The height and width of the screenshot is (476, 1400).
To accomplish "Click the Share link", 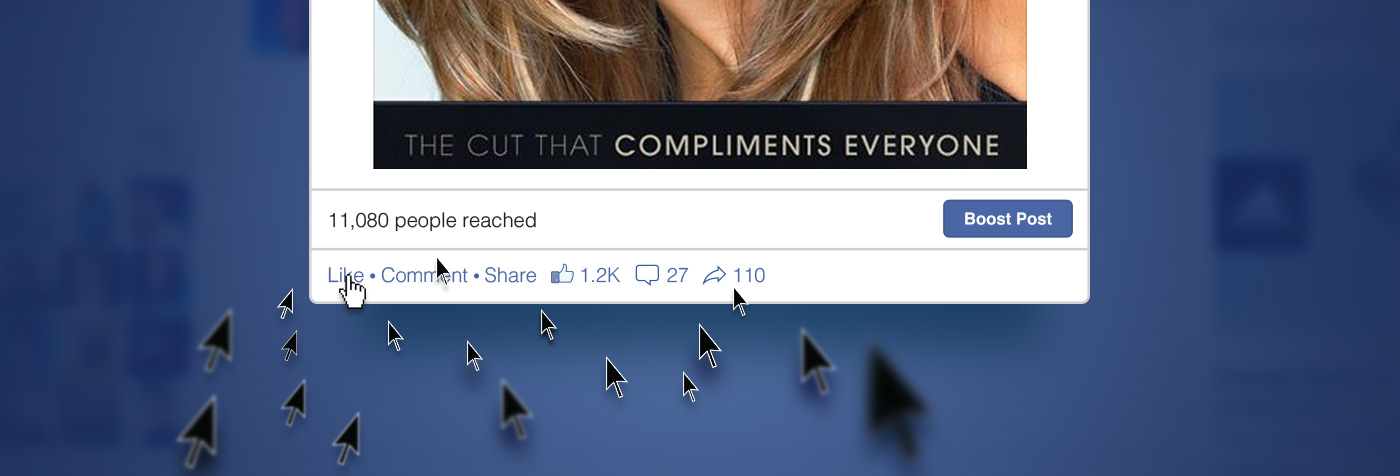I will tap(510, 275).
